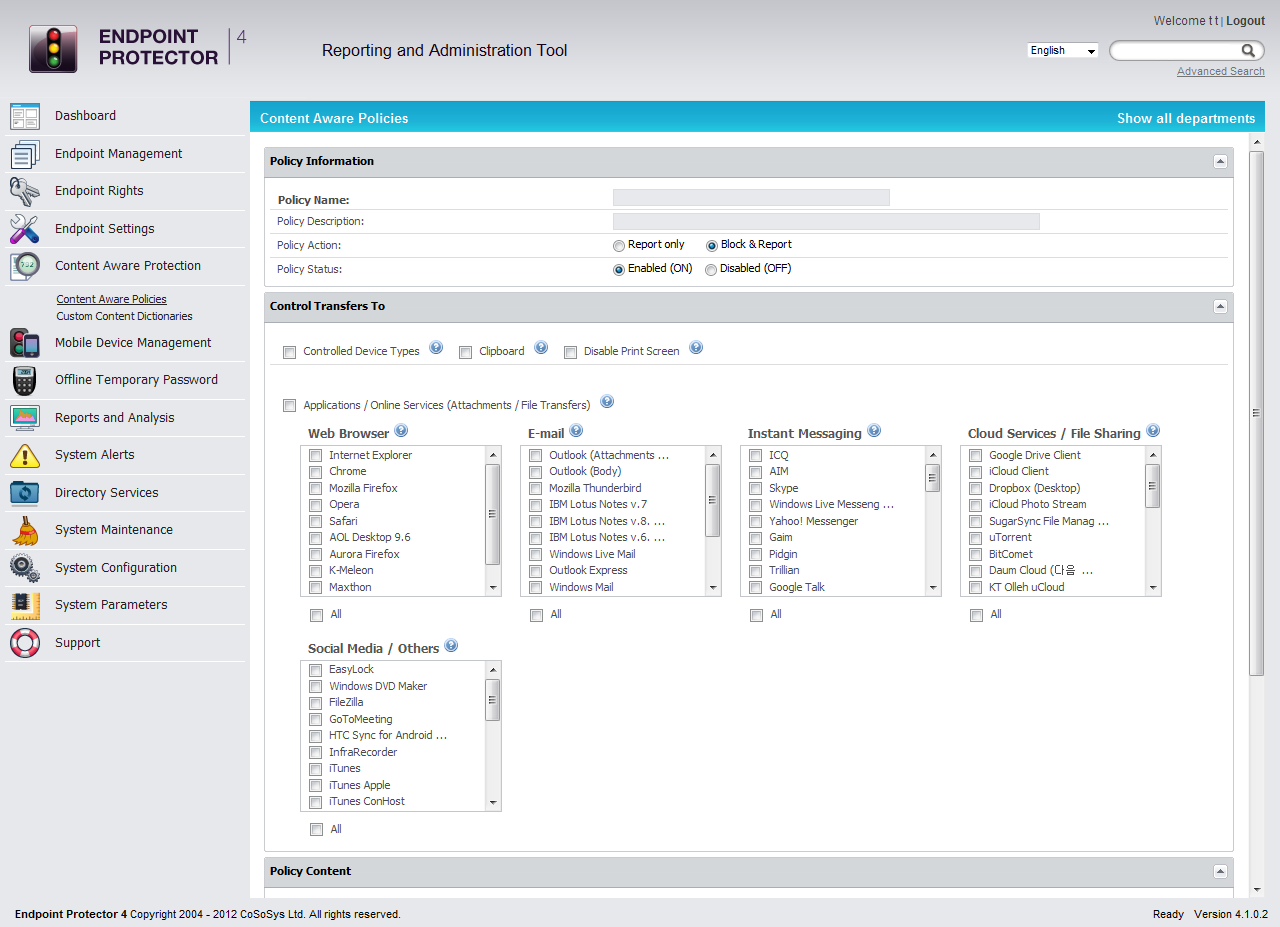Open the English language dropdown
This screenshot has width=1280, height=927.
[1062, 51]
